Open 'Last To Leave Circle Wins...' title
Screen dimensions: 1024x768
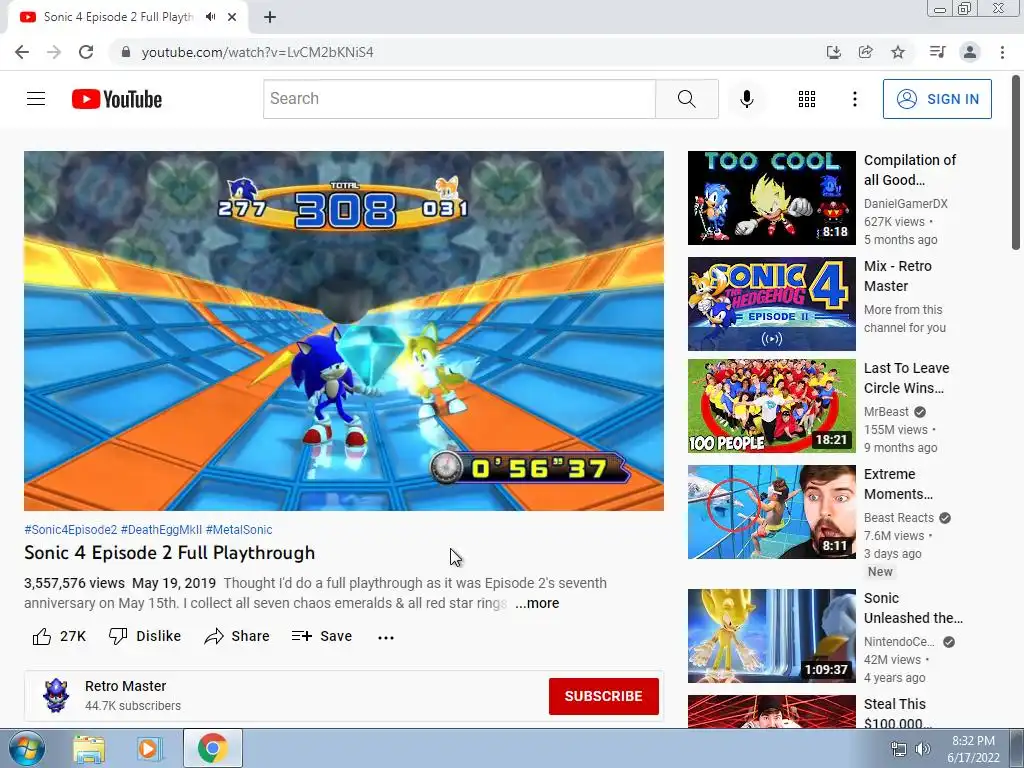tap(906, 378)
